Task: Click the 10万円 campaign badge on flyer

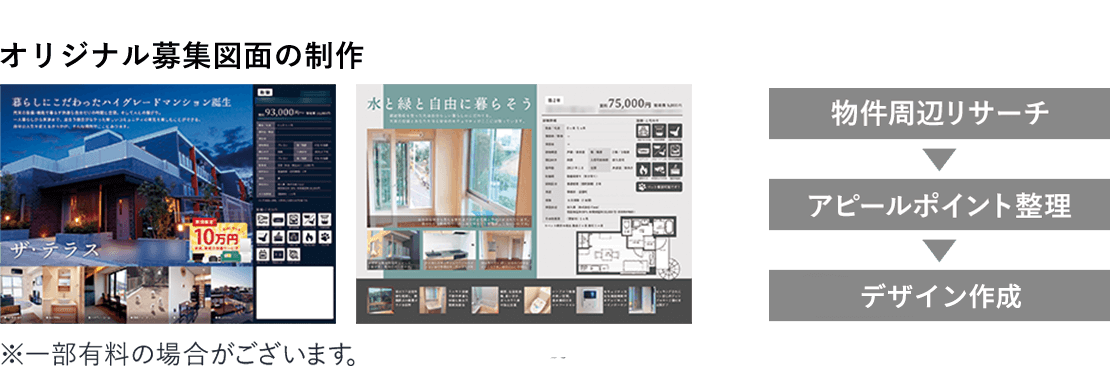Action: point(219,241)
